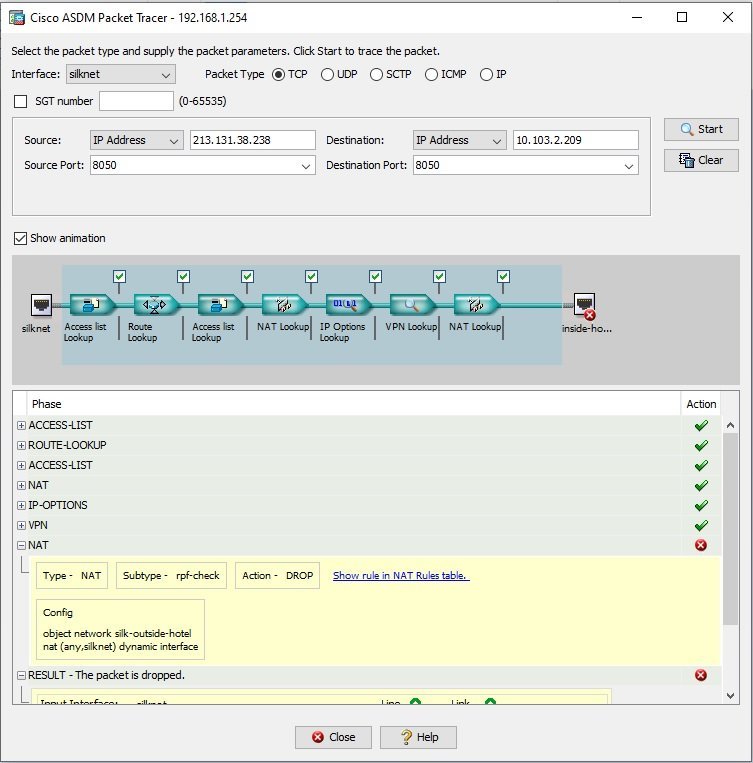Image resolution: width=753 pixels, height=763 pixels.
Task: Open the Destination type IP Address dropdown
Action: [459, 140]
